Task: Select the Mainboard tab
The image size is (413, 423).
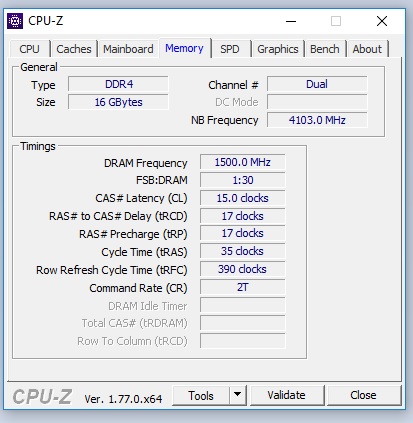Action: [x=128, y=49]
